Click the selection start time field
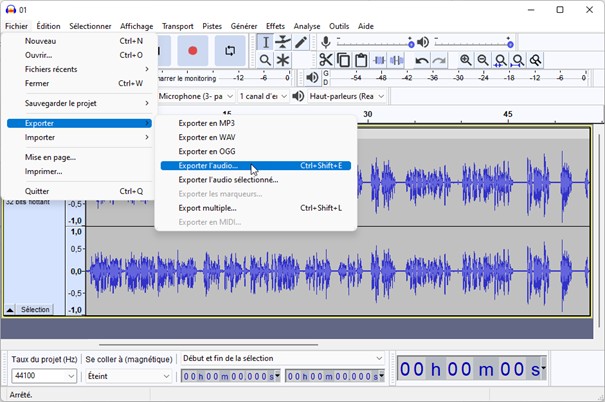The width and height of the screenshot is (605, 402). tap(230, 376)
